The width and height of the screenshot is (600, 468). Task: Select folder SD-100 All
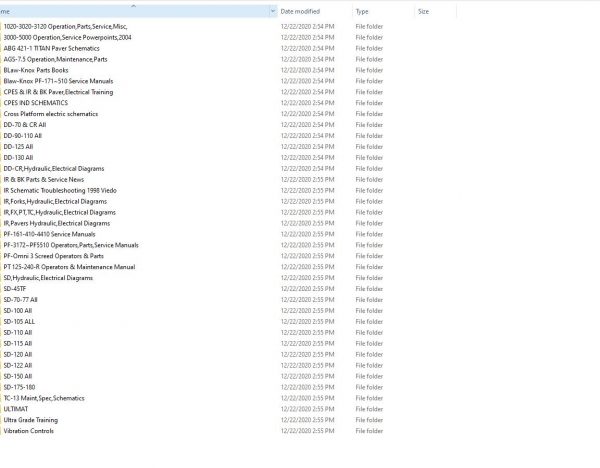tap(18, 311)
